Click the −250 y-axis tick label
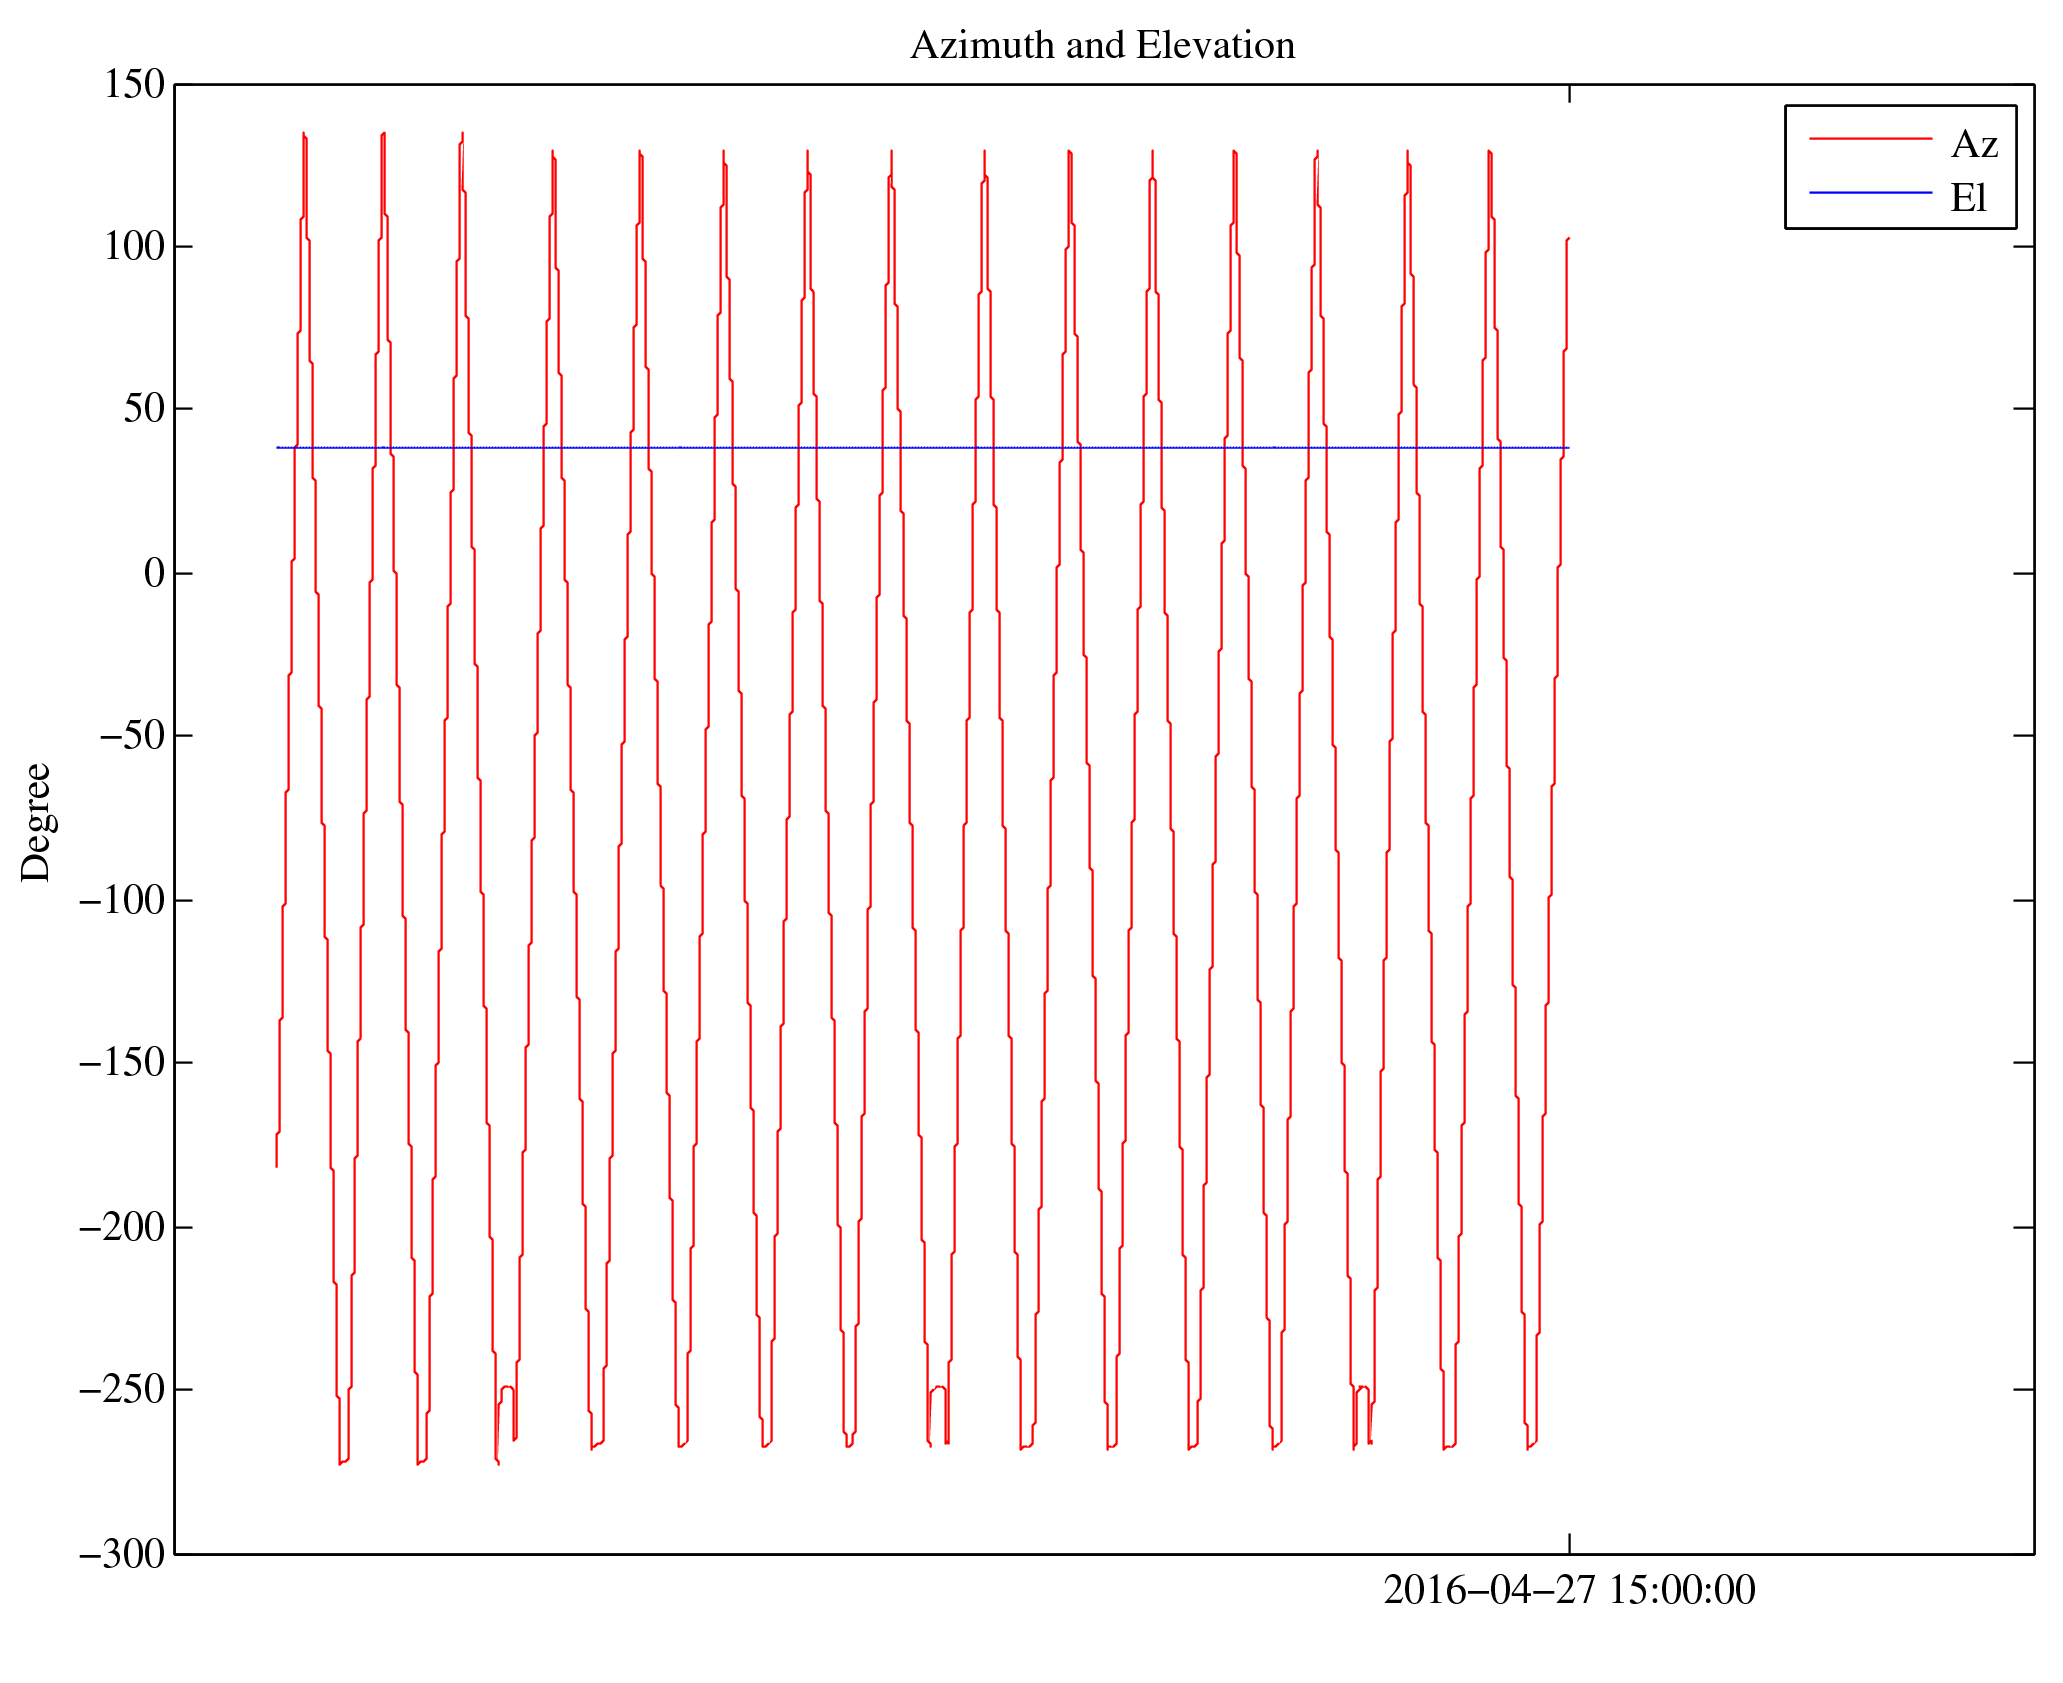 [x=121, y=1390]
